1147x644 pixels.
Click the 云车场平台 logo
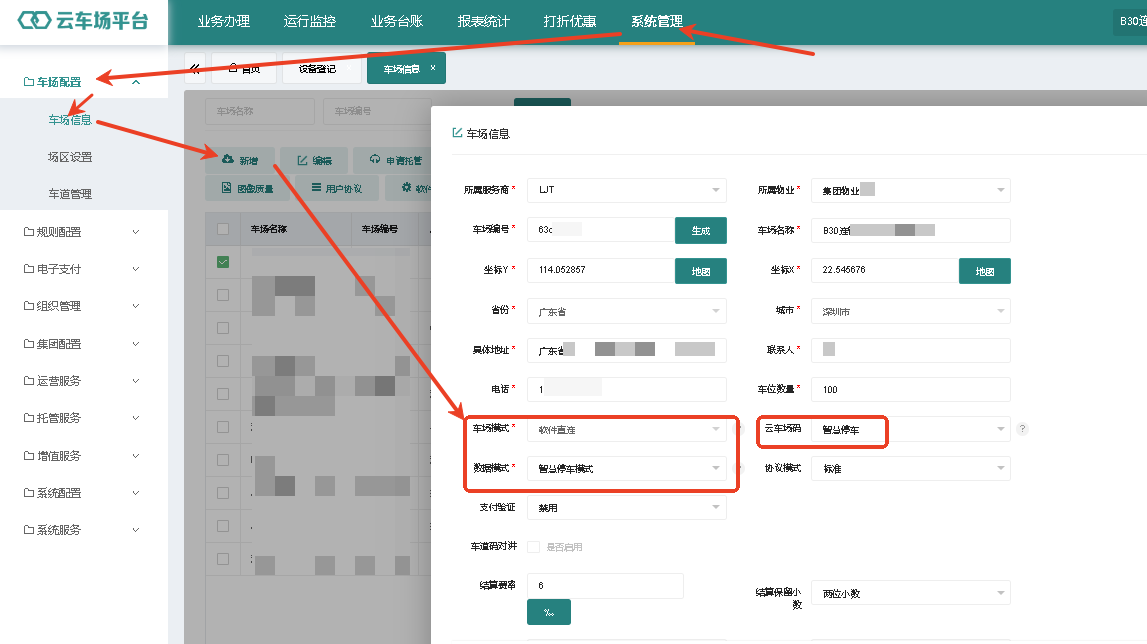(x=83, y=20)
